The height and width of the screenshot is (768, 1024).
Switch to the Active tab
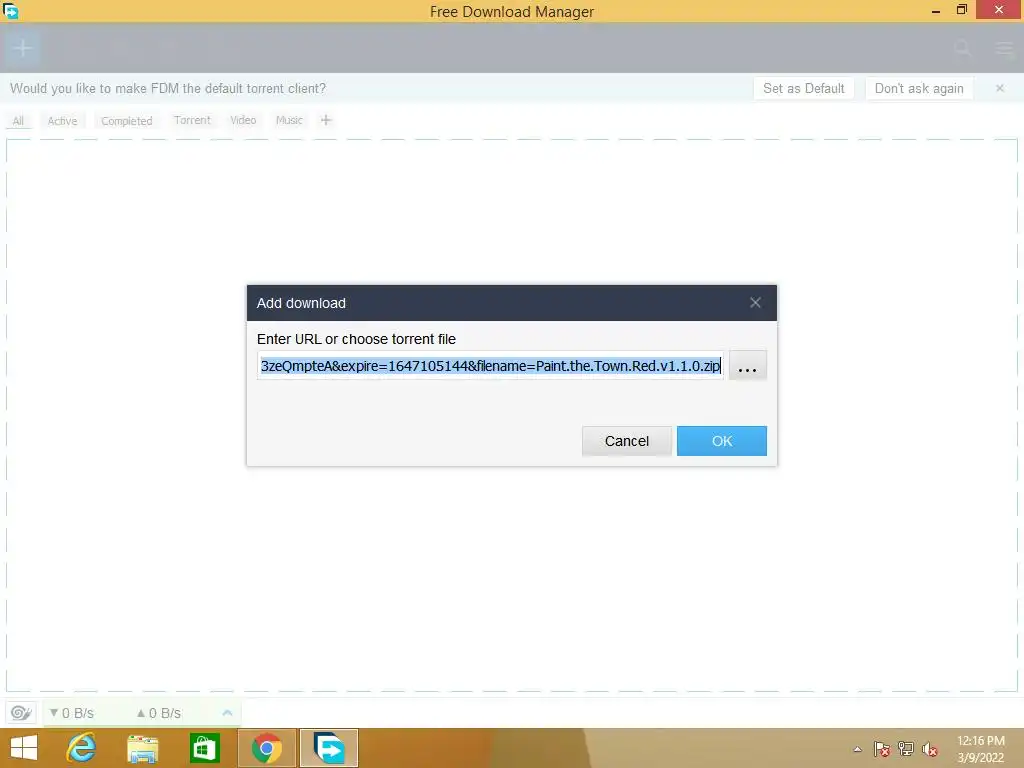[62, 120]
